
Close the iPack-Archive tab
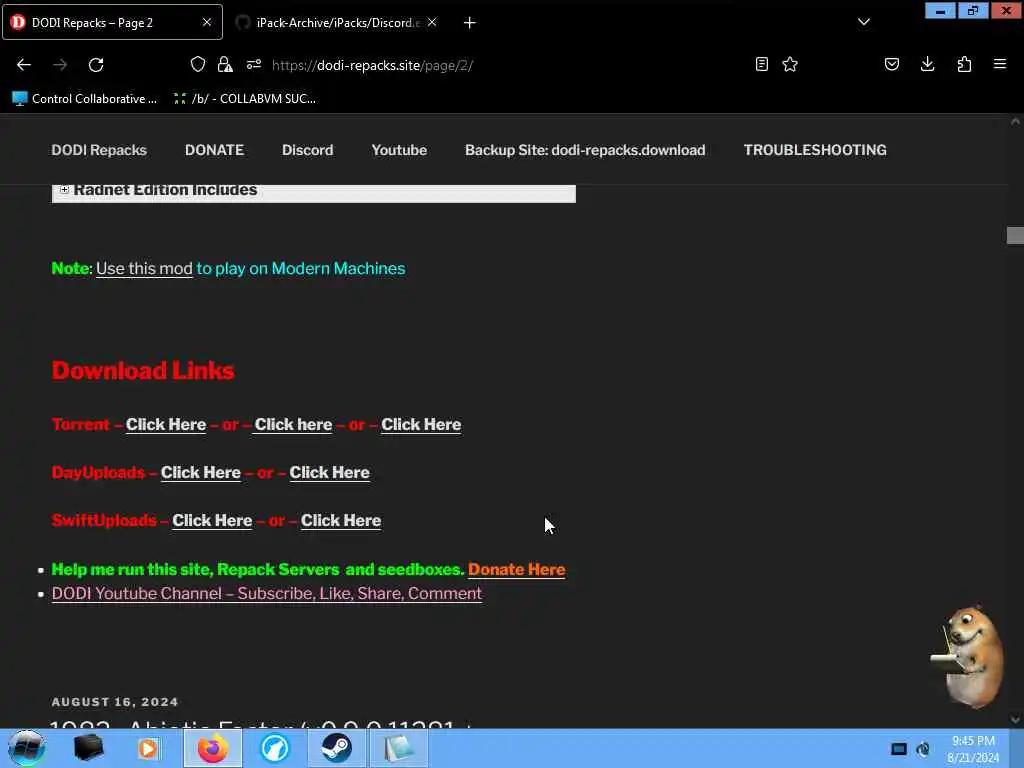(x=432, y=22)
